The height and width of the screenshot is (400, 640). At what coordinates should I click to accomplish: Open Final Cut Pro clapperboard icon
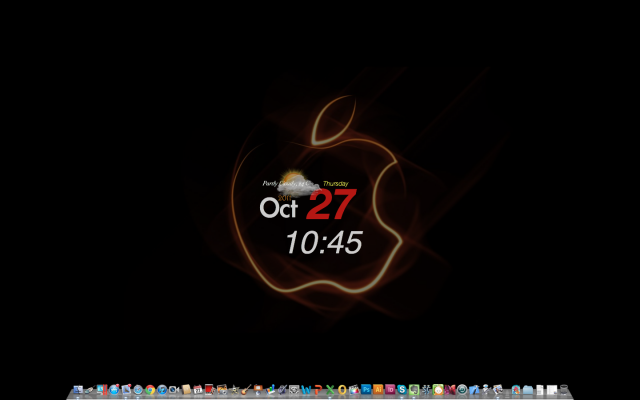[354, 390]
